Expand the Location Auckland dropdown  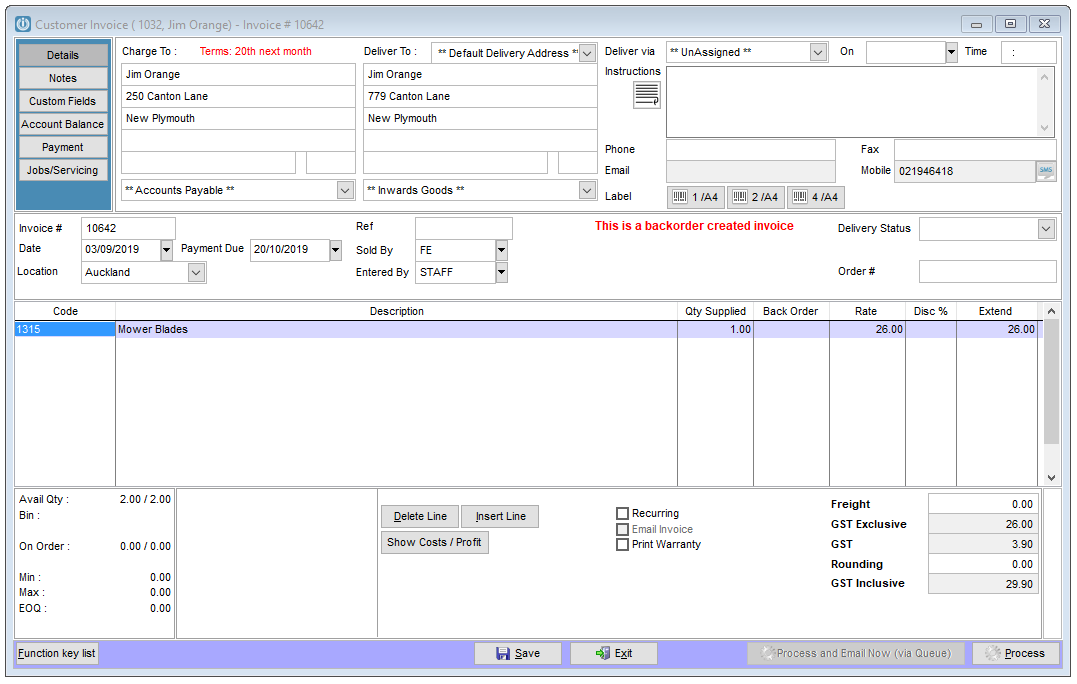pos(196,273)
